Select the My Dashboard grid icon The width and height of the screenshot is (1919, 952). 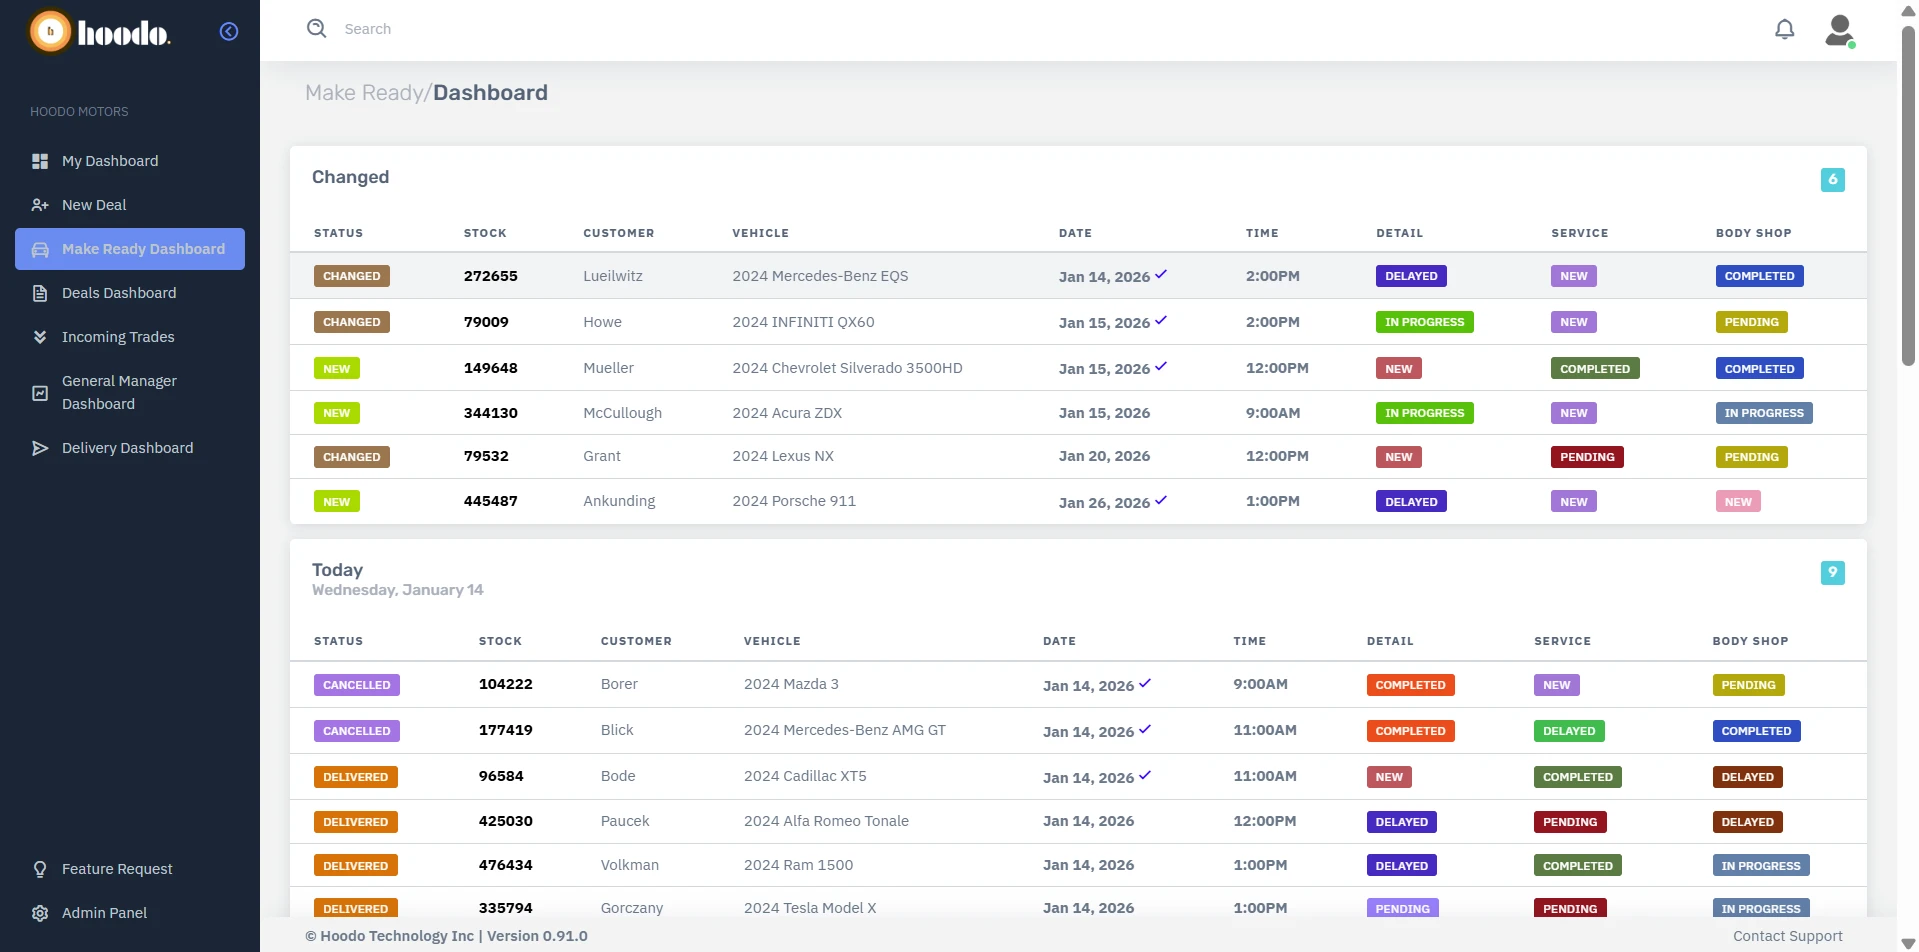click(40, 160)
